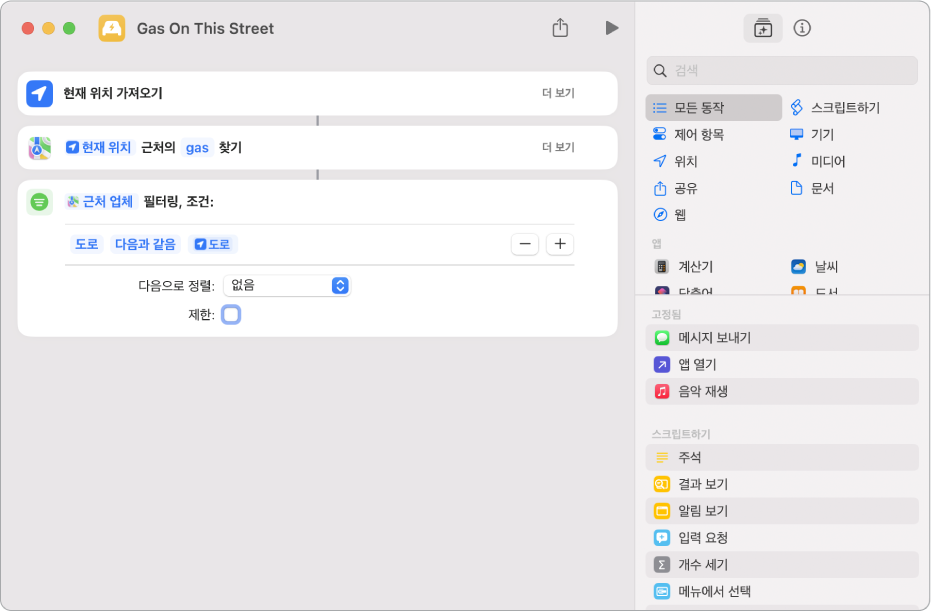The image size is (931, 612).
Task: Open the action library panel icon
Action: pos(762,28)
